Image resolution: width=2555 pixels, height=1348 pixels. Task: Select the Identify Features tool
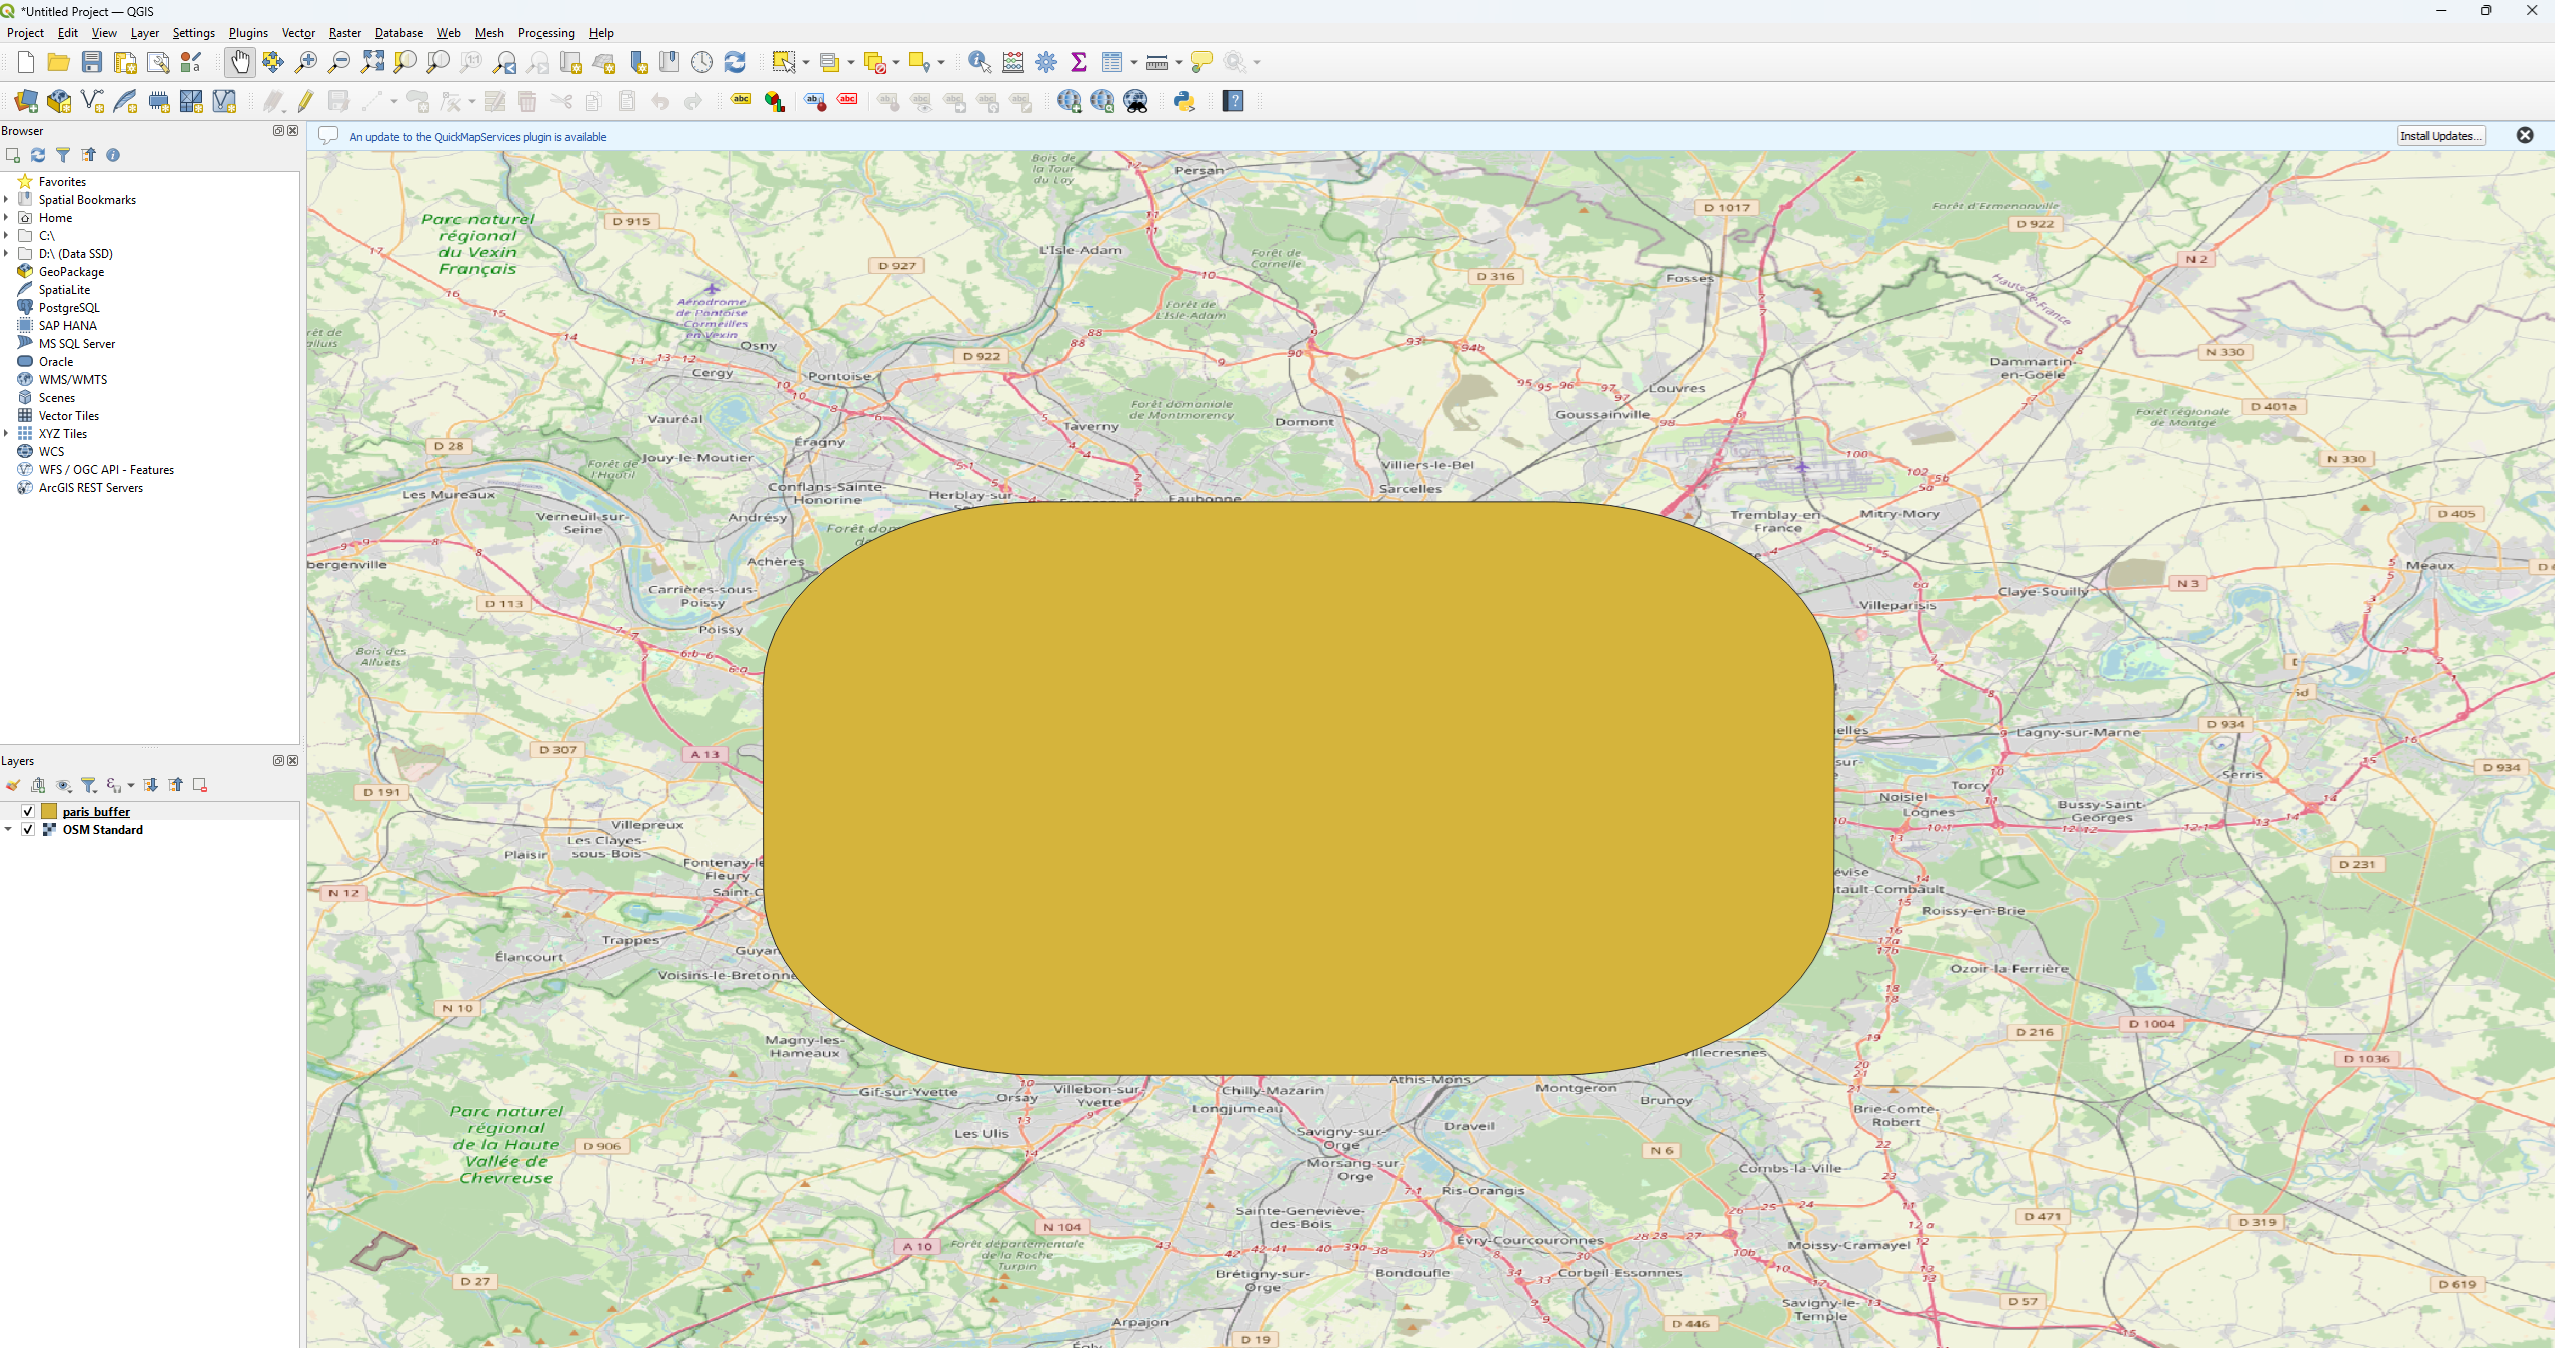[x=979, y=62]
